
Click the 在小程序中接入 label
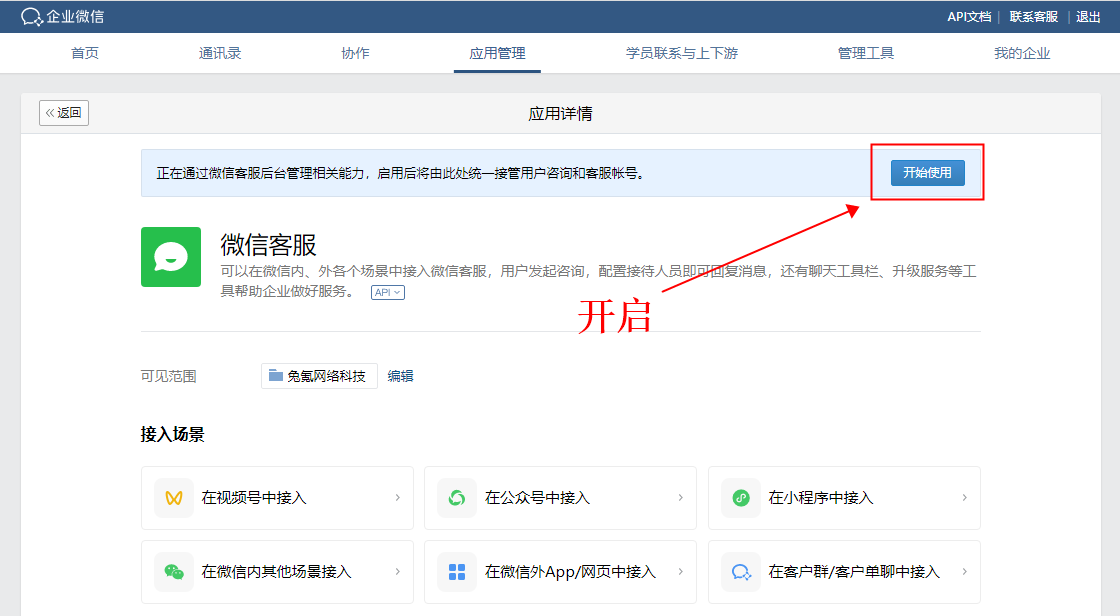821,498
